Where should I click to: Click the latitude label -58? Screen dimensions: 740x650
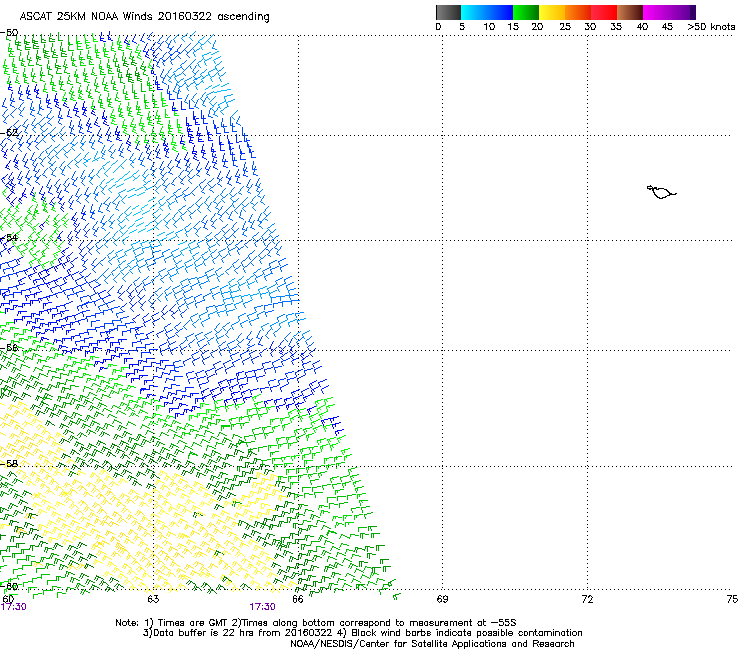coord(9,464)
